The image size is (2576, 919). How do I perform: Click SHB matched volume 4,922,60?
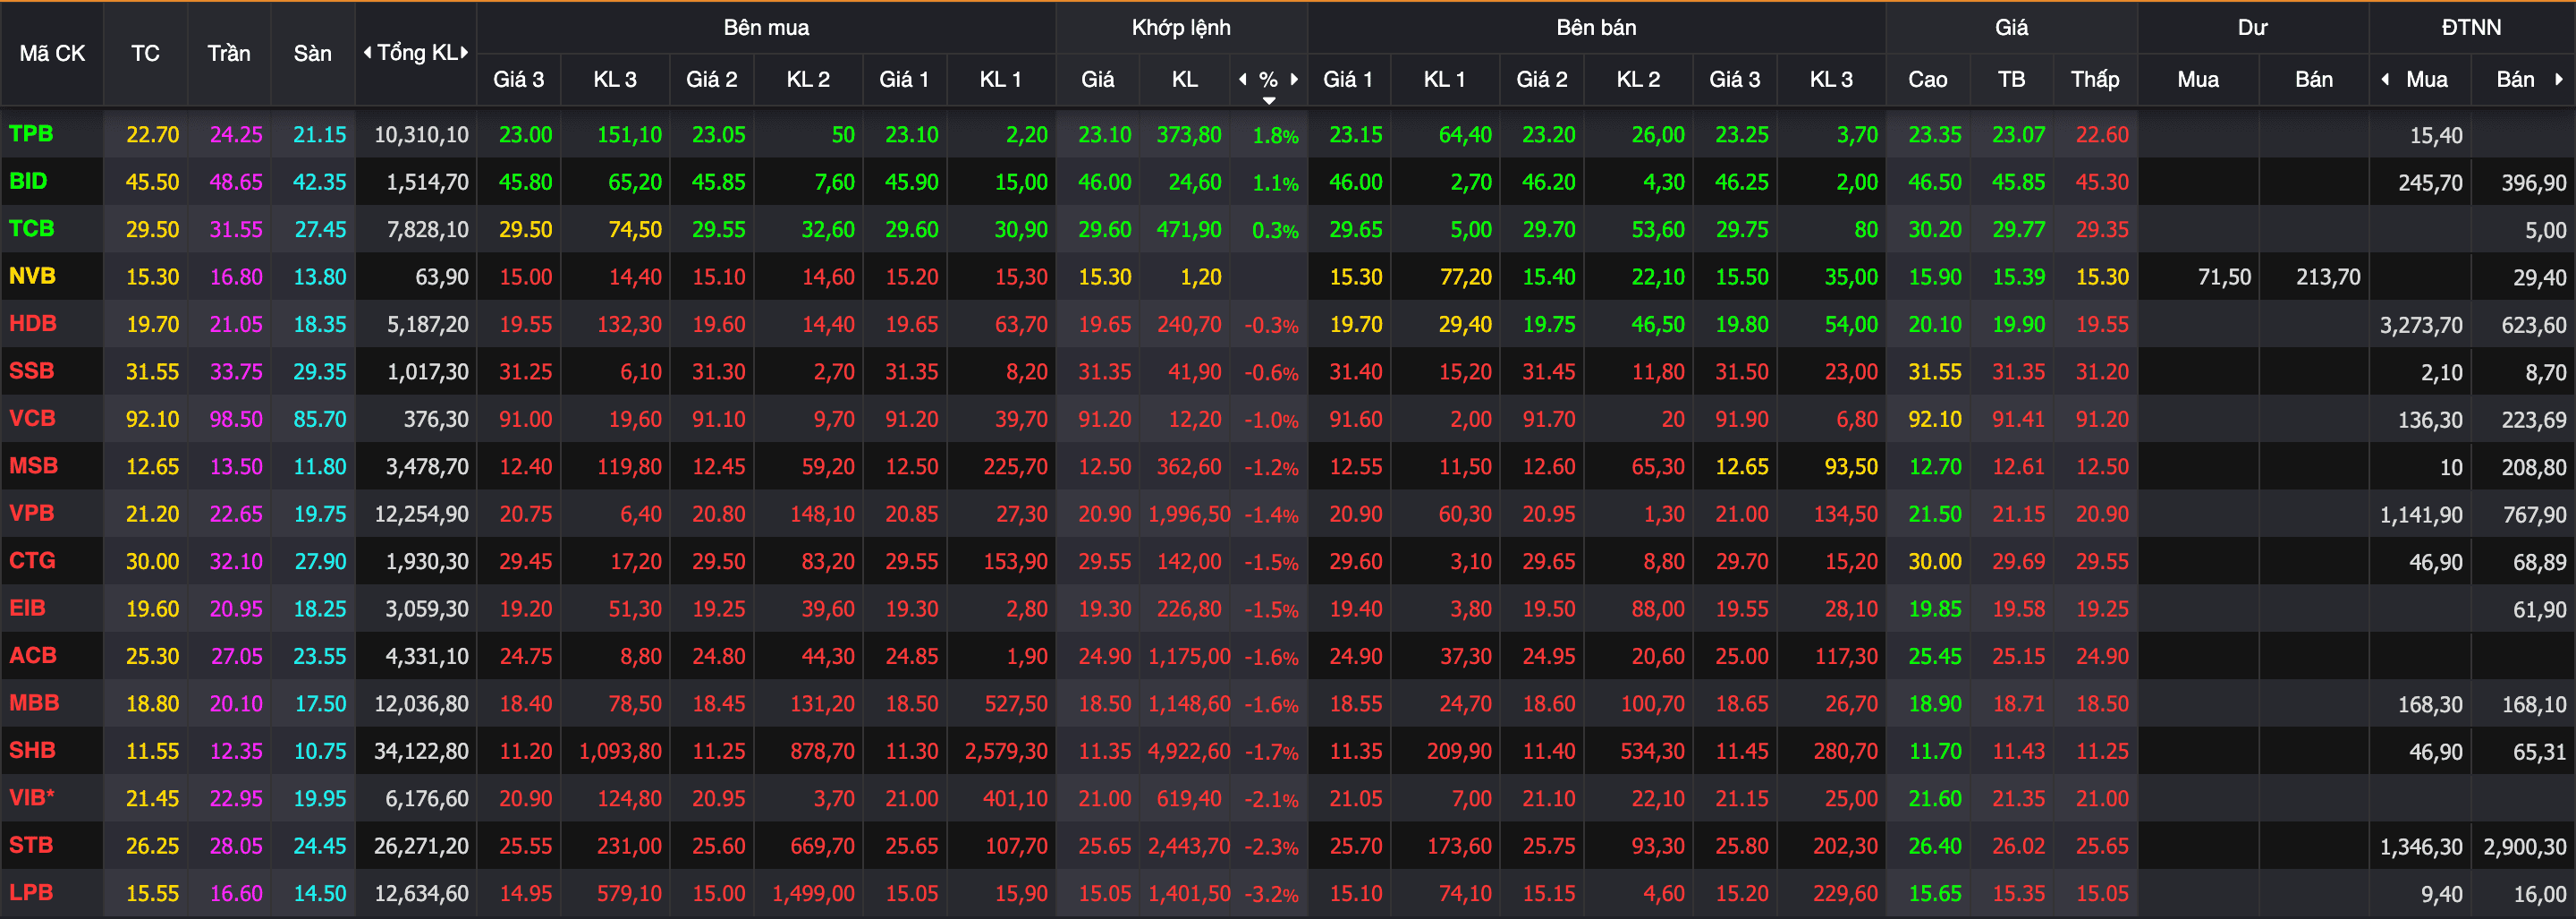point(1189,751)
